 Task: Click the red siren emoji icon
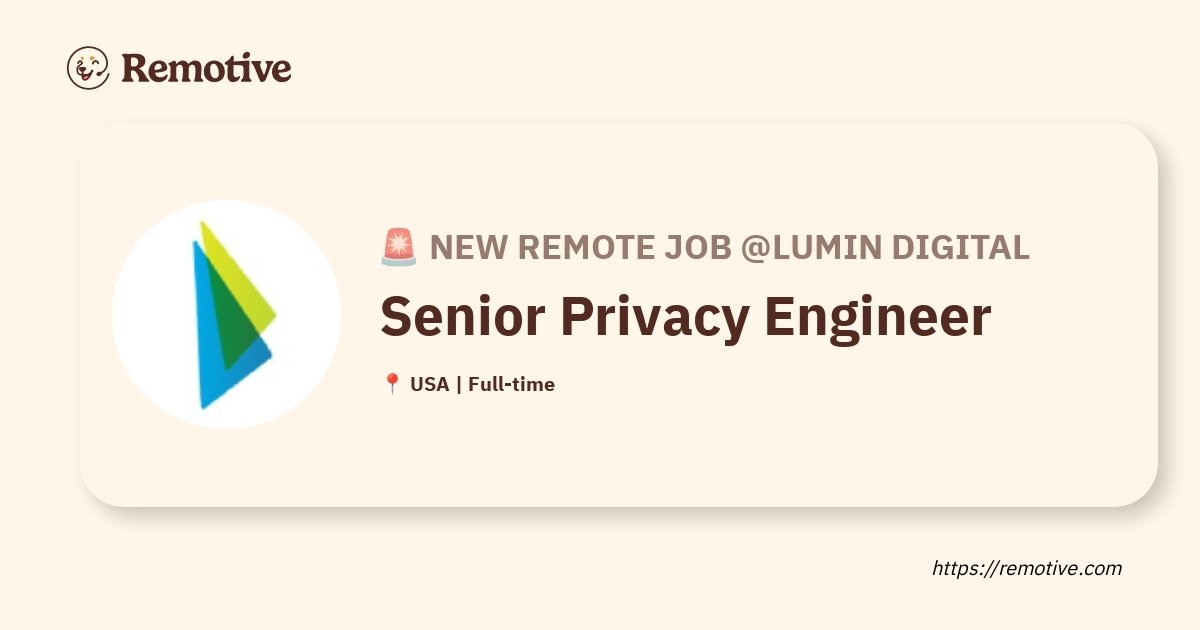coord(398,247)
